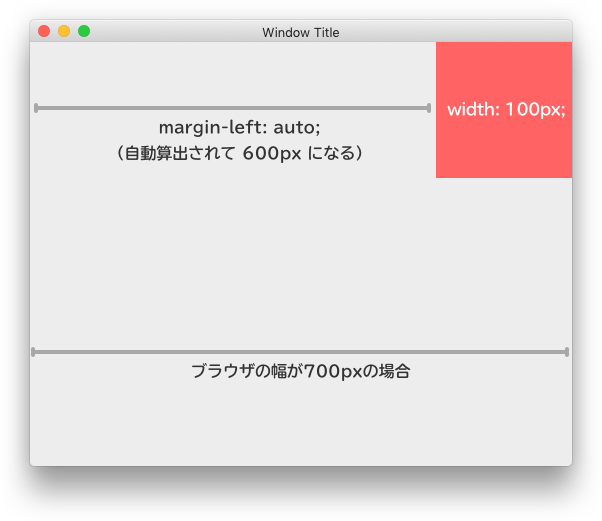This screenshot has width=602, height=521.
Task: Click the right end cap of lower width line
Action: [567, 352]
